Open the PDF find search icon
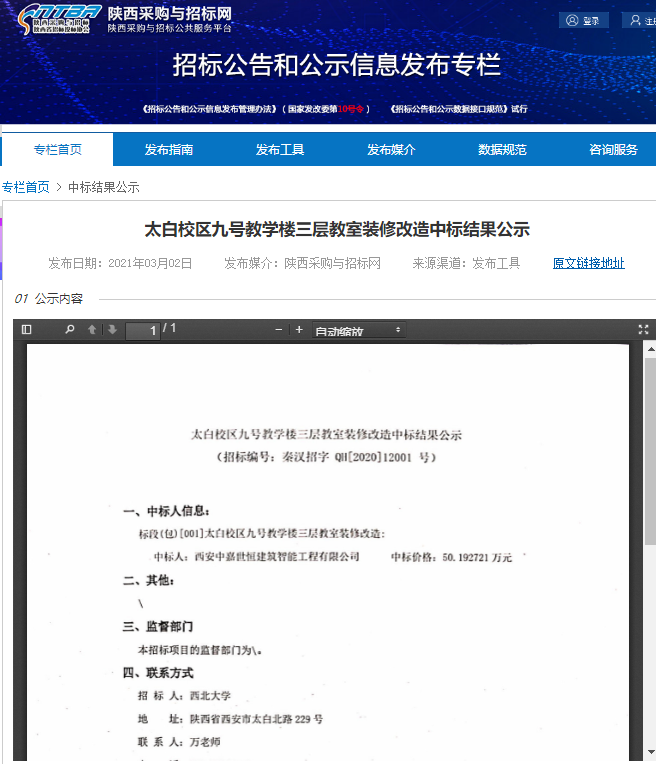 click(70, 329)
